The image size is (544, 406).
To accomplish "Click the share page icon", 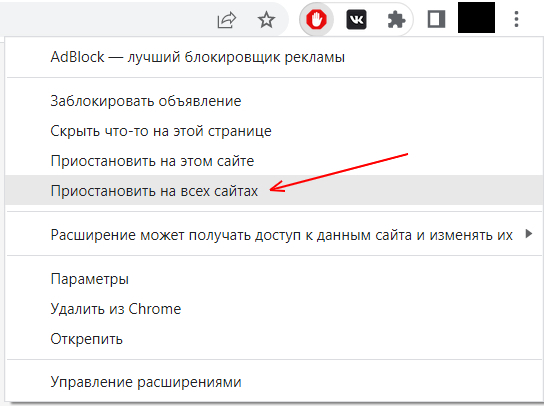I will tap(227, 20).
